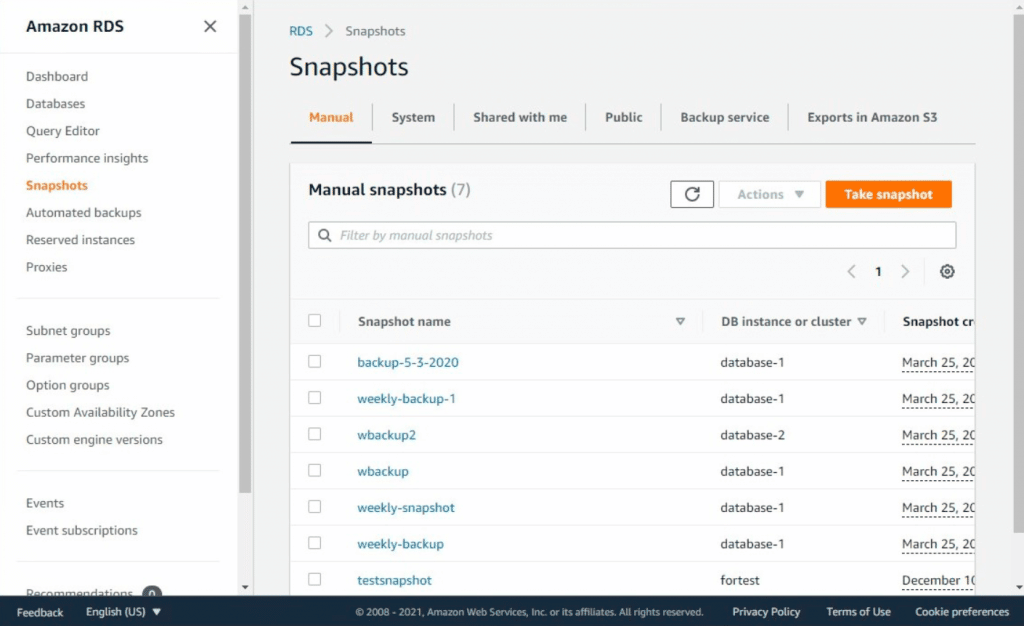
Task: Check the checkbox for backup-5-3-2020
Action: click(x=316, y=362)
